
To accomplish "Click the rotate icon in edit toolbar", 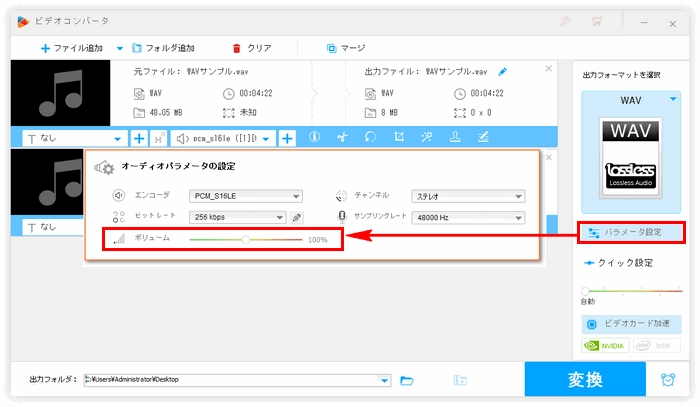I will (370, 138).
